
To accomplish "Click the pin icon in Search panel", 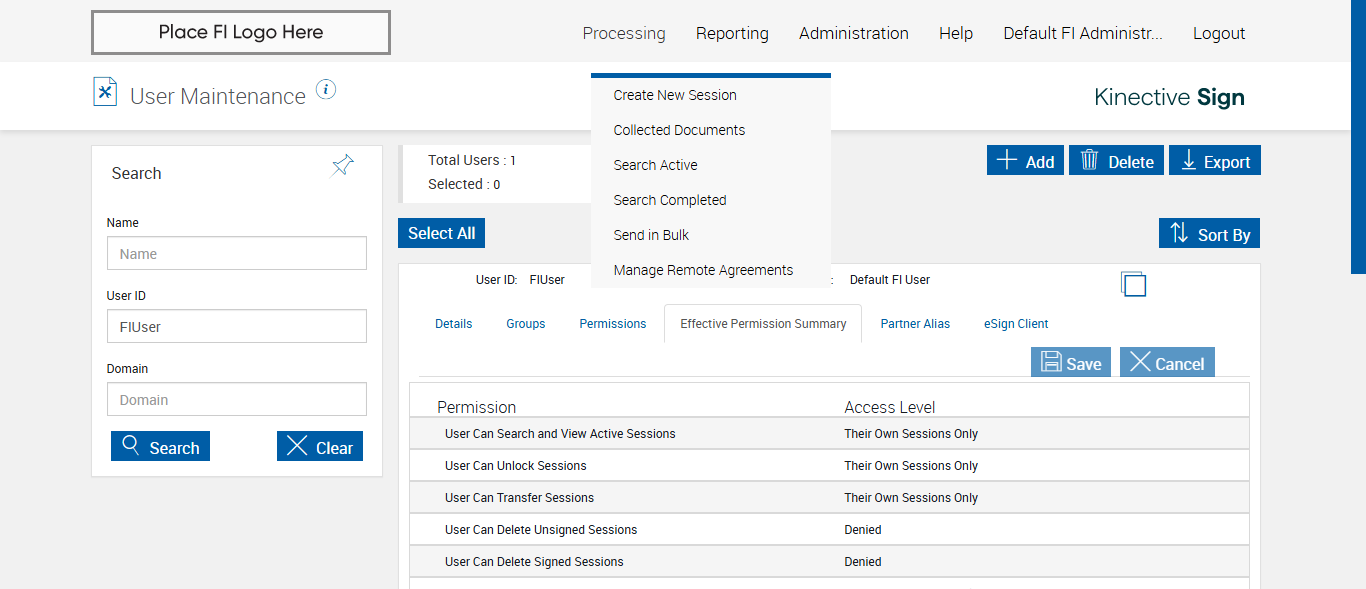I will point(343,166).
